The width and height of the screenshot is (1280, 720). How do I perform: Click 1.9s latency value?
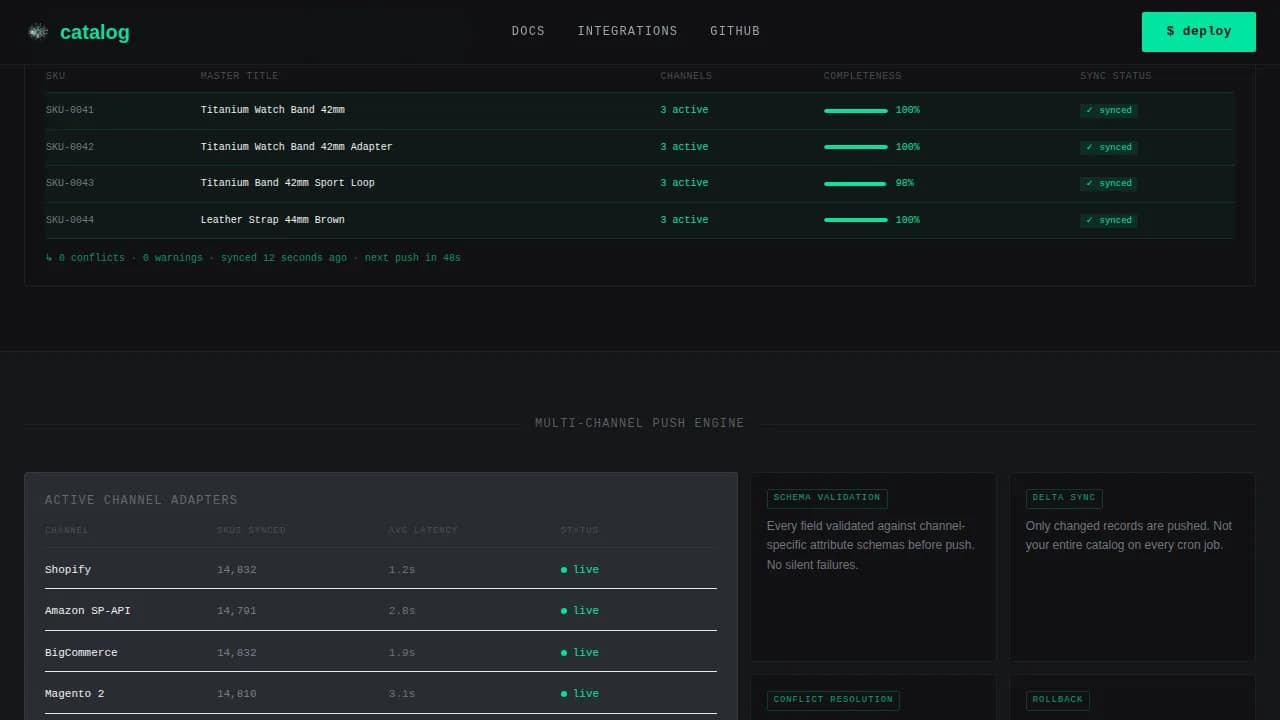click(402, 652)
